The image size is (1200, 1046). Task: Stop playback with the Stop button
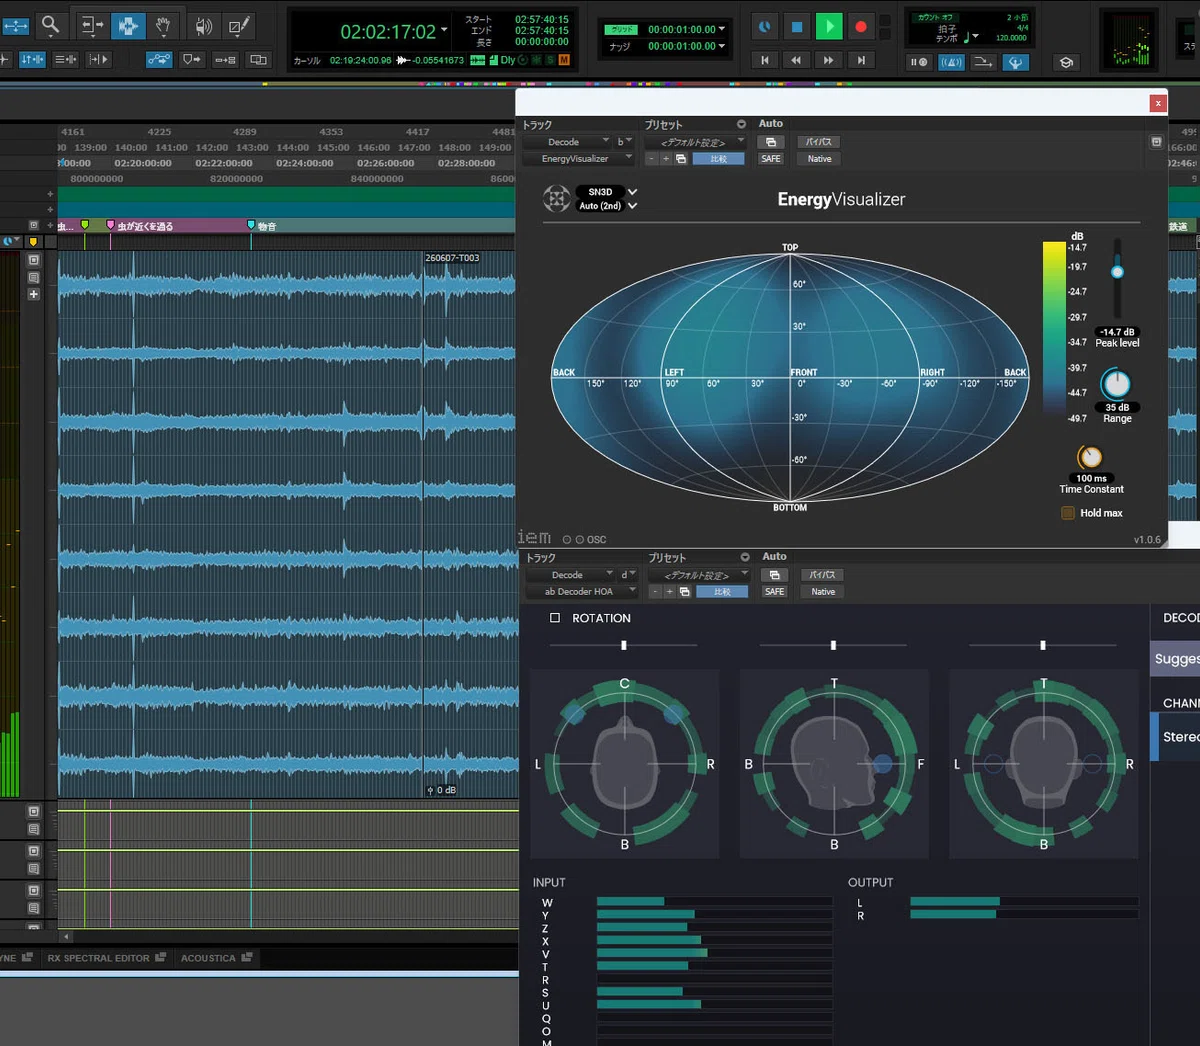pyautogui.click(x=796, y=27)
